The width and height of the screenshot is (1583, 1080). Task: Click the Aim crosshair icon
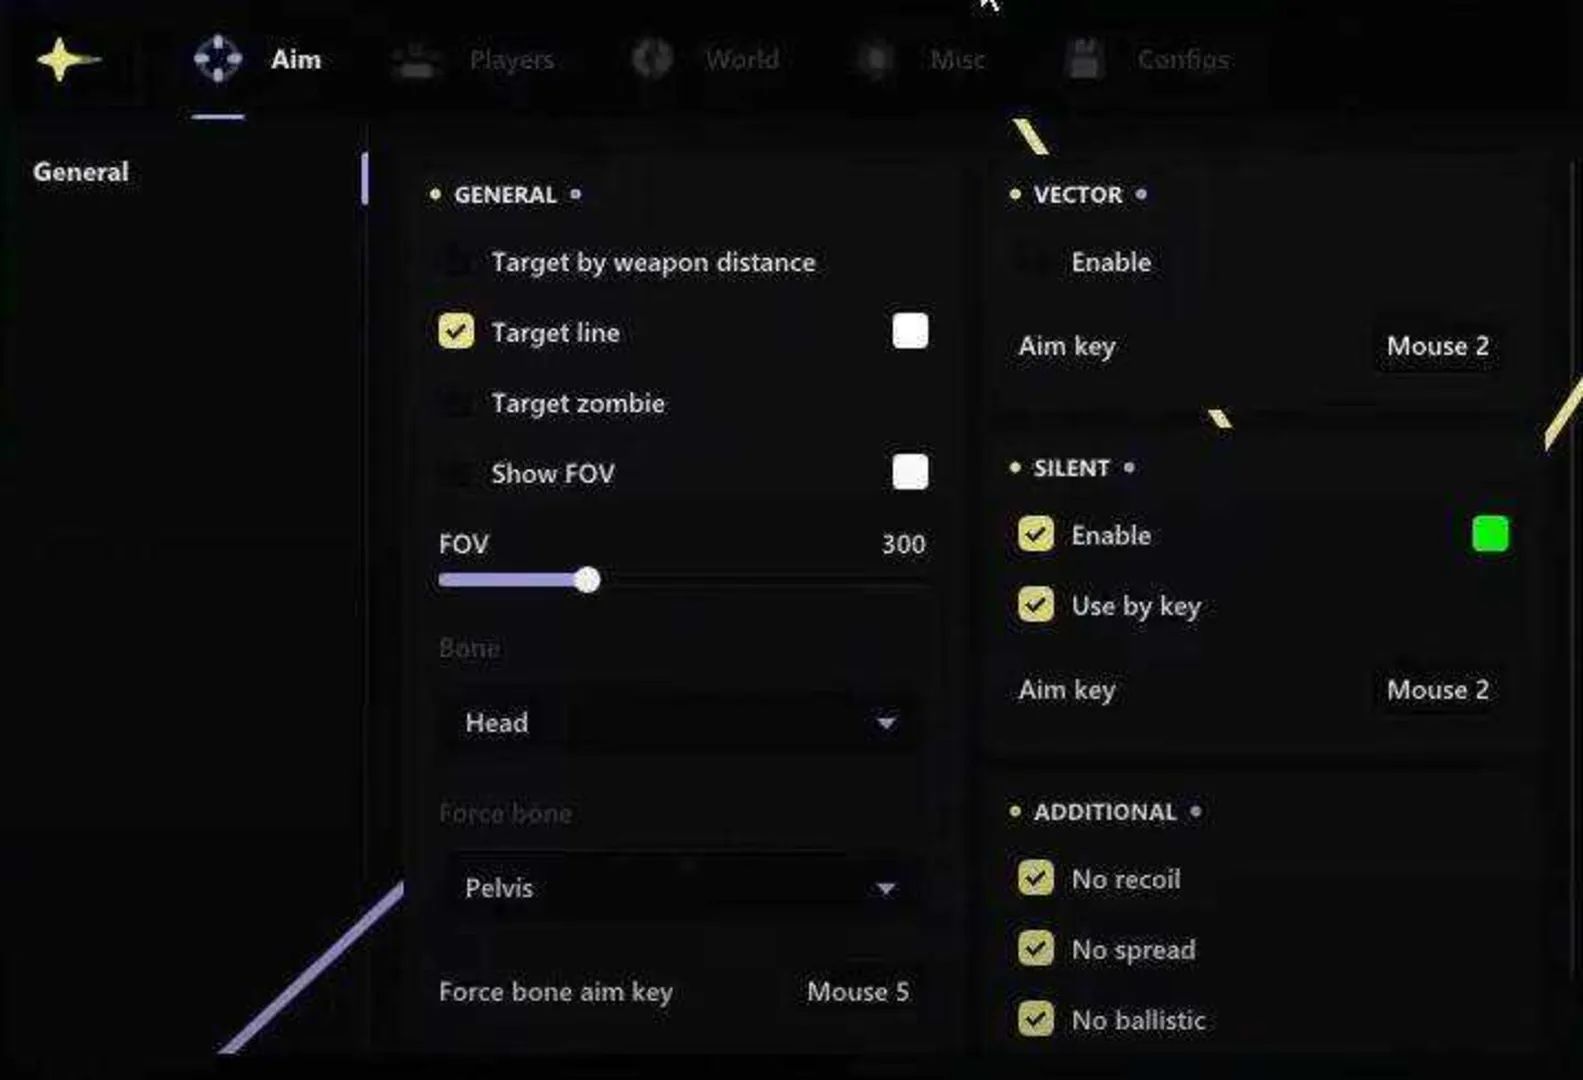coord(217,59)
